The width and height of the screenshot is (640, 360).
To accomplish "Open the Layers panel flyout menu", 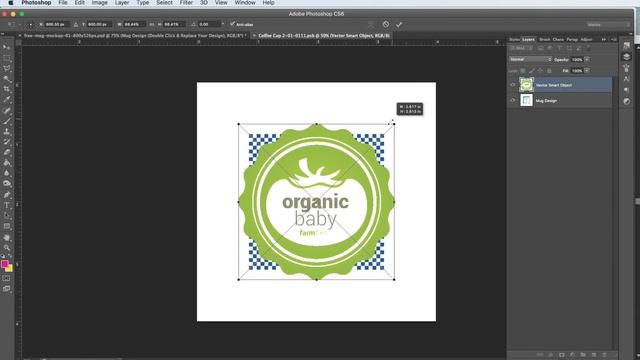I will [613, 40].
